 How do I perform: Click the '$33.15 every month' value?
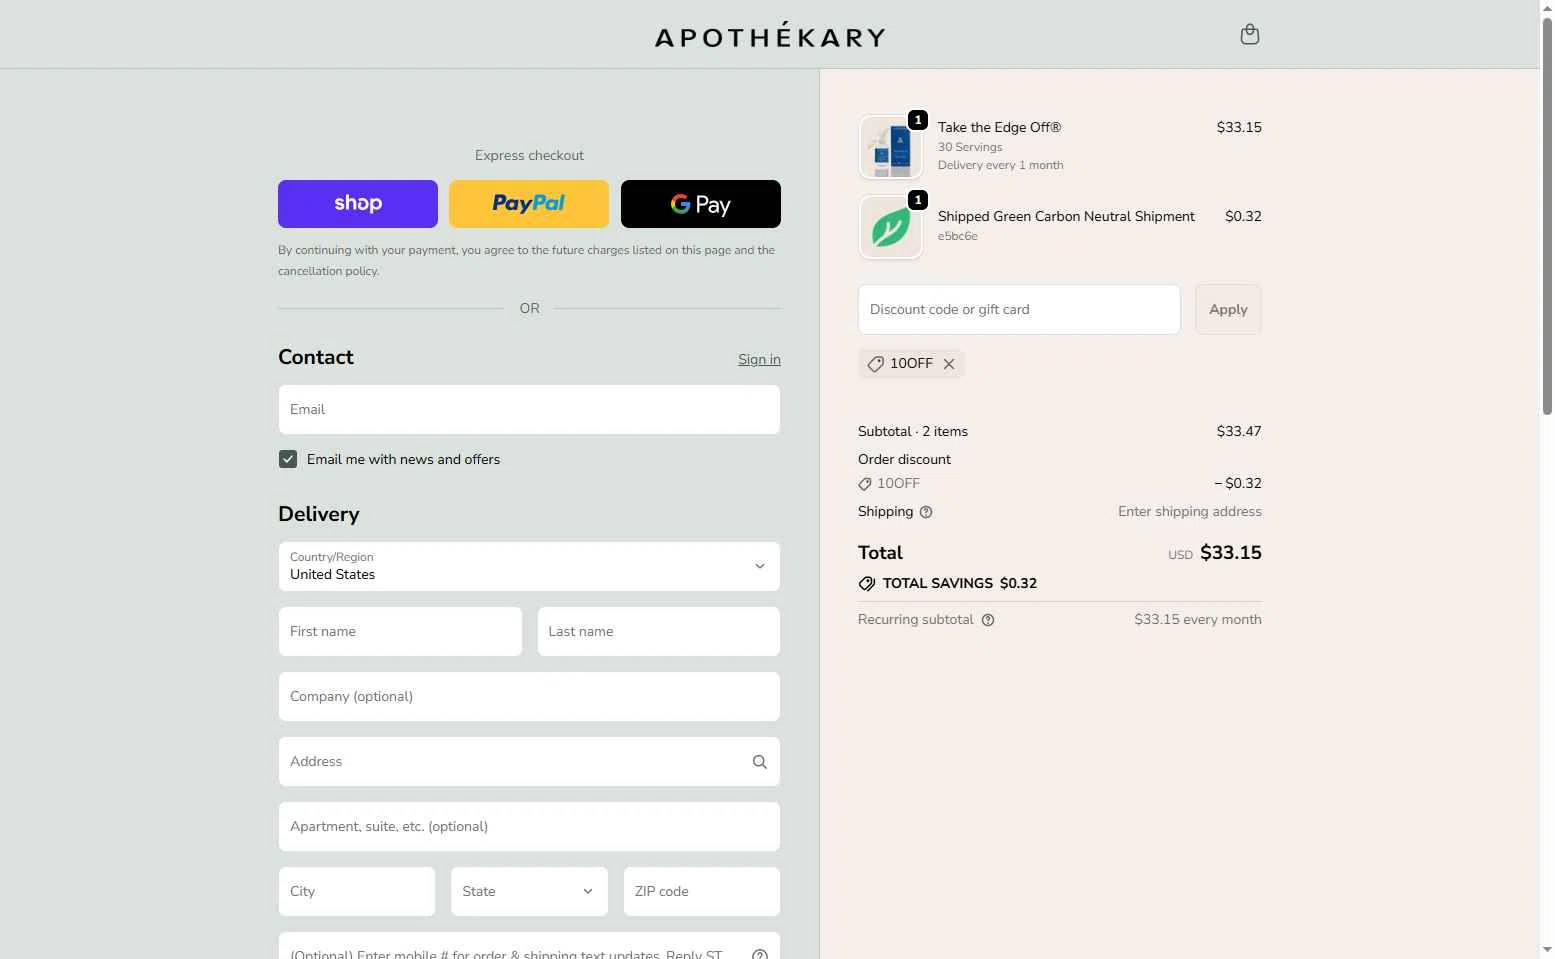pos(1198,620)
